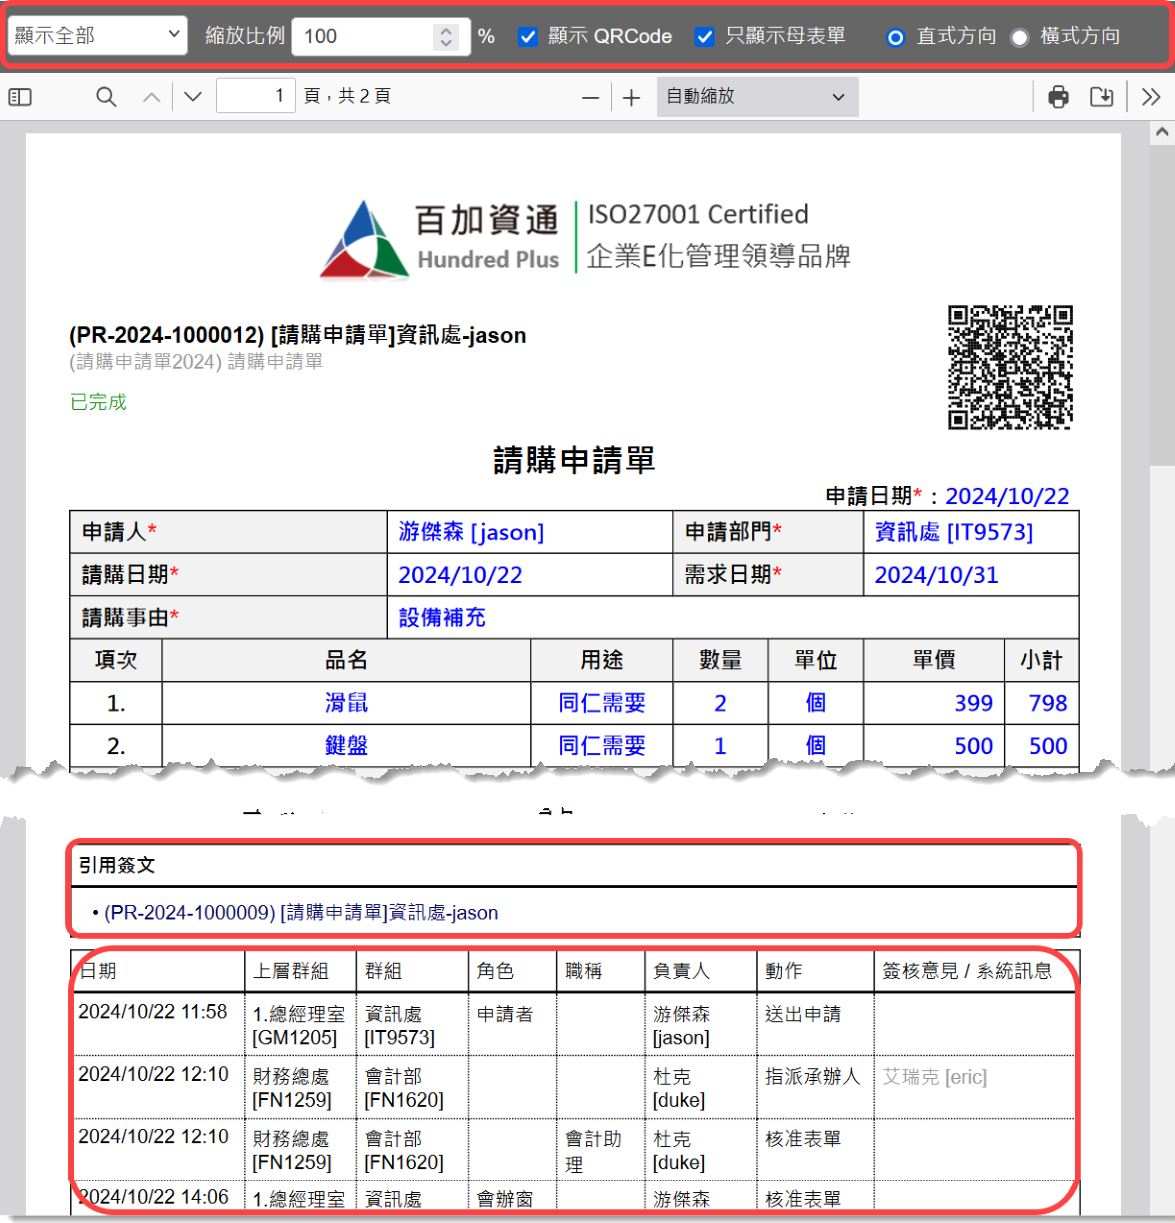The width and height of the screenshot is (1175, 1223).
Task: Click item name 滑鼠
Action: (x=346, y=703)
